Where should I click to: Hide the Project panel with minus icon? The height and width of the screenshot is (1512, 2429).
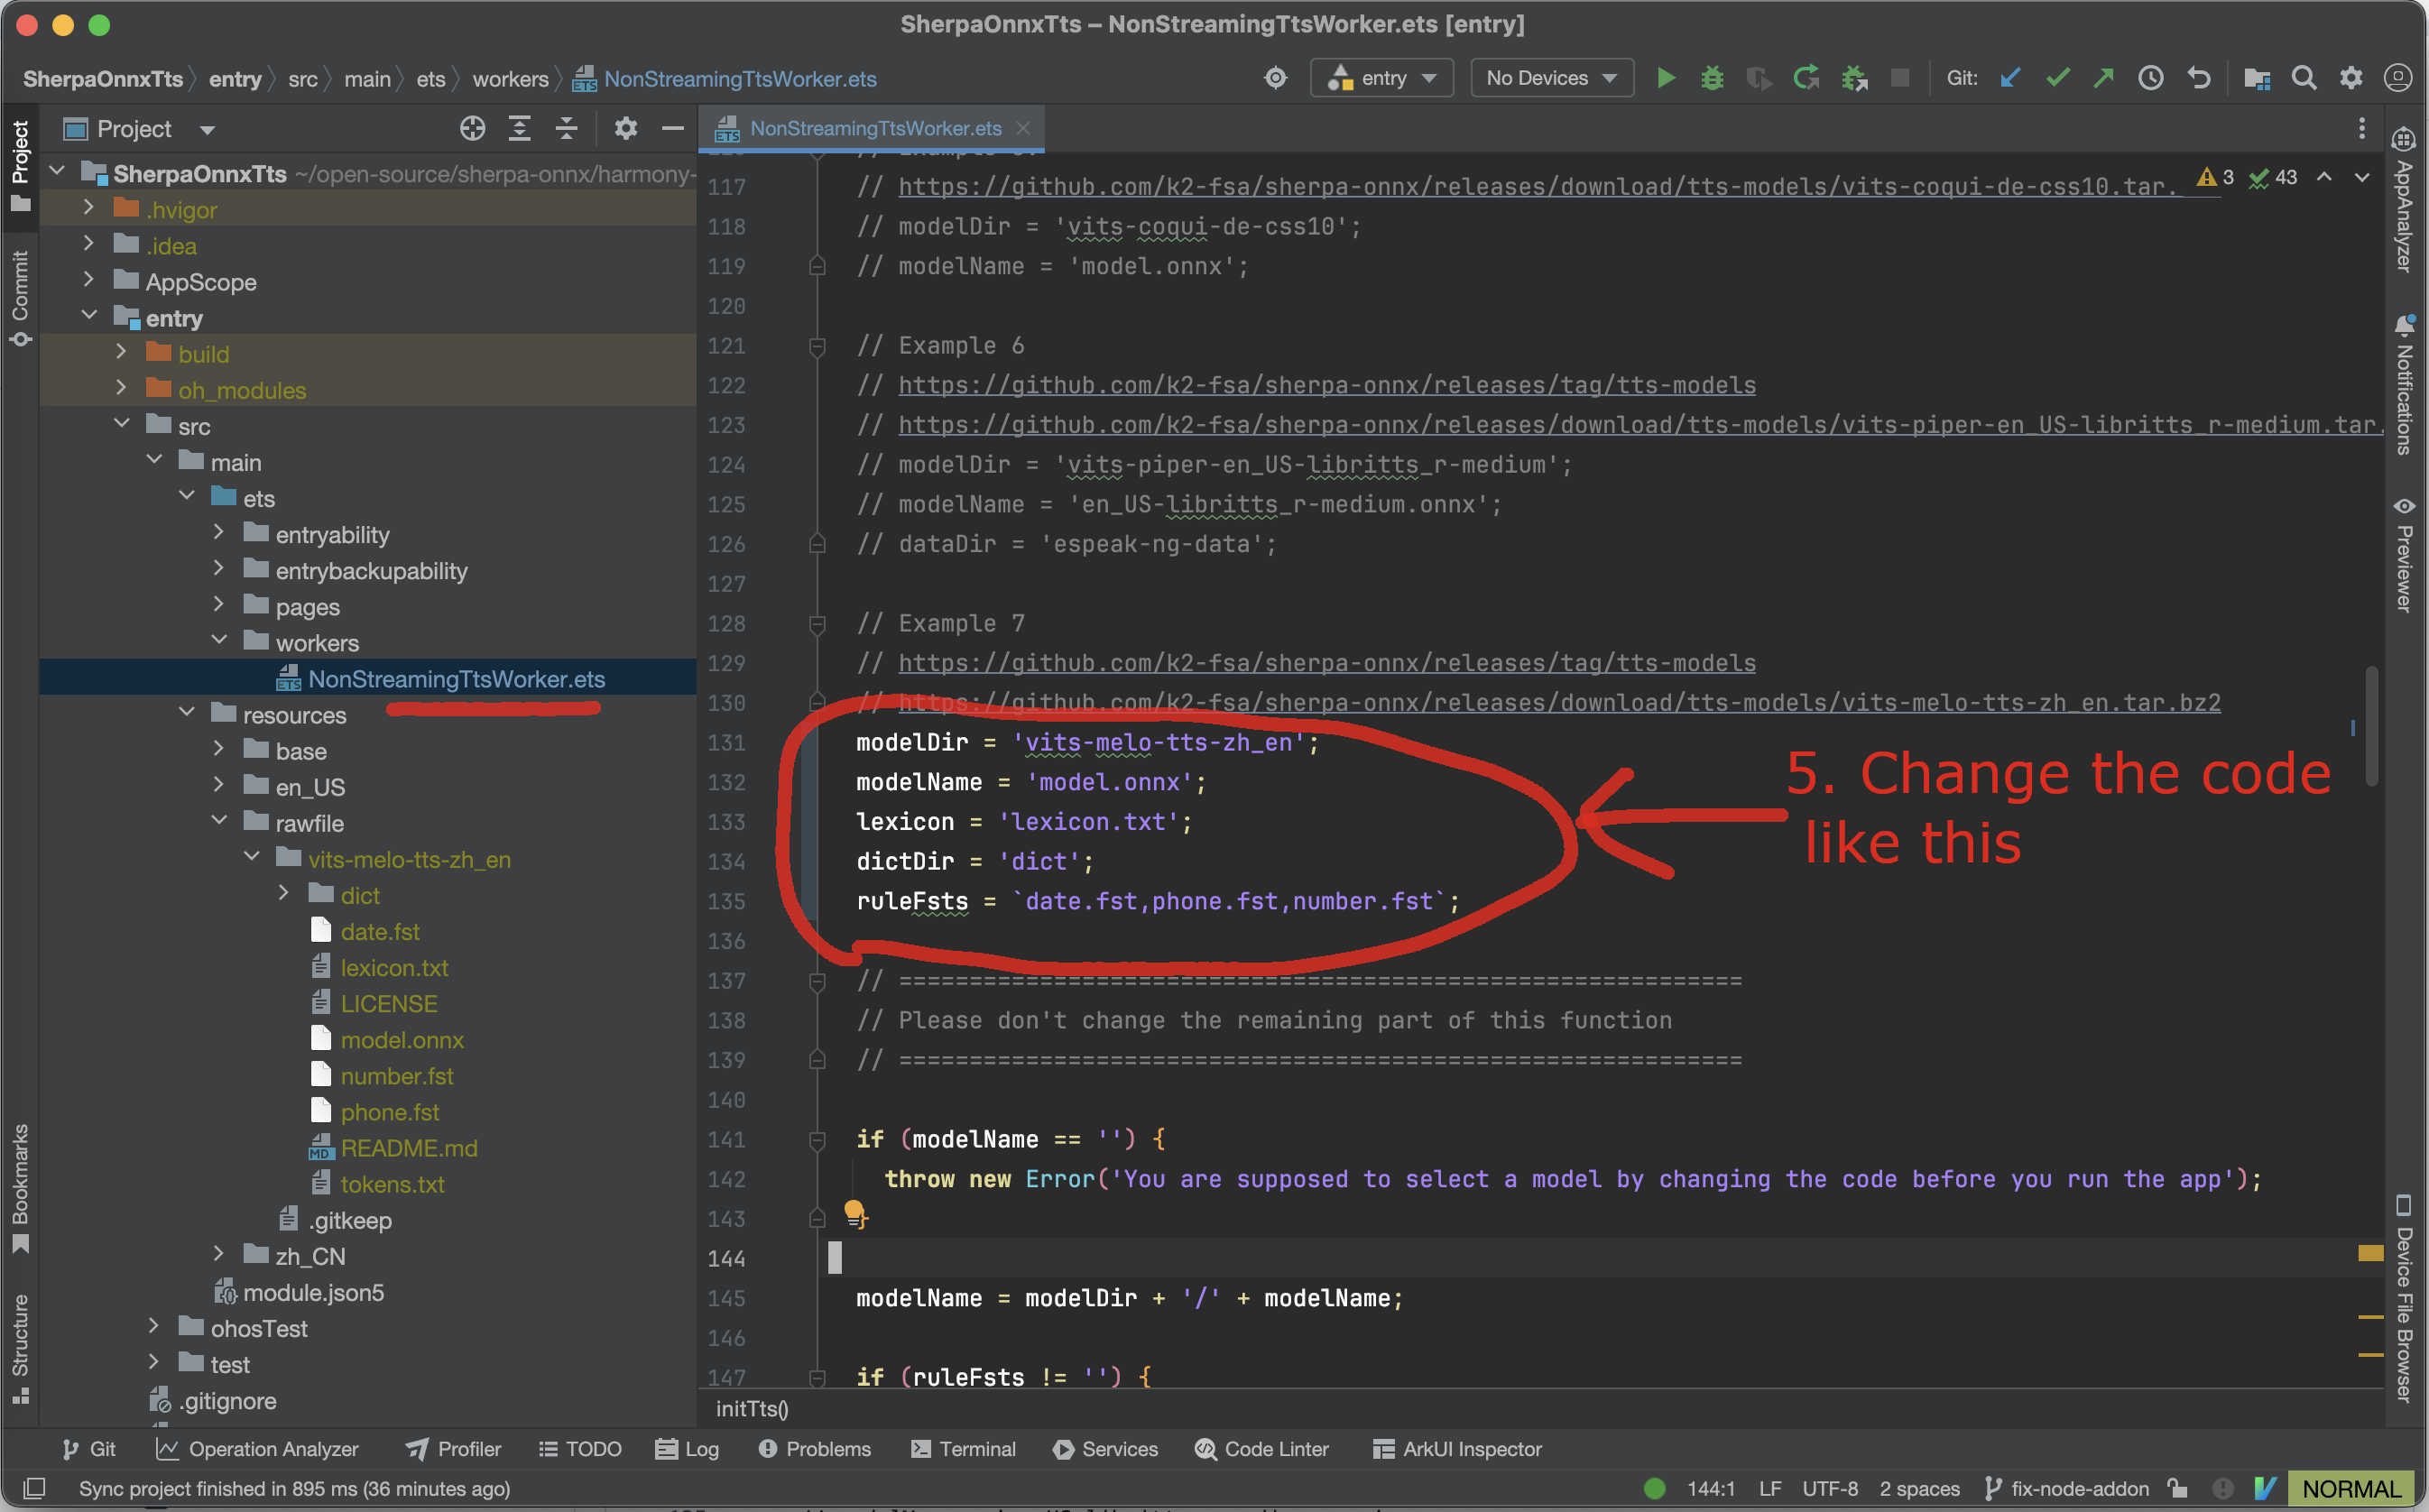coord(673,128)
